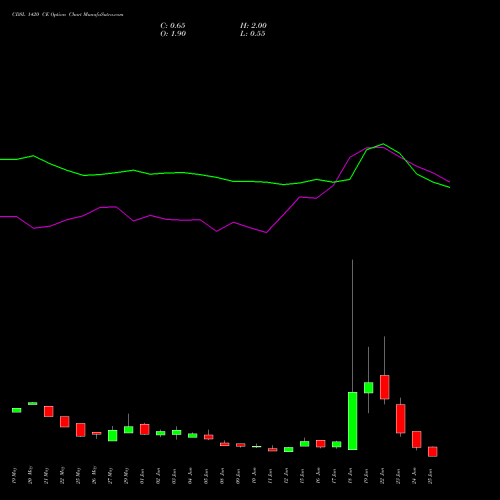Select the 17 Jun date label
The image size is (500, 500).
[x=334, y=476]
